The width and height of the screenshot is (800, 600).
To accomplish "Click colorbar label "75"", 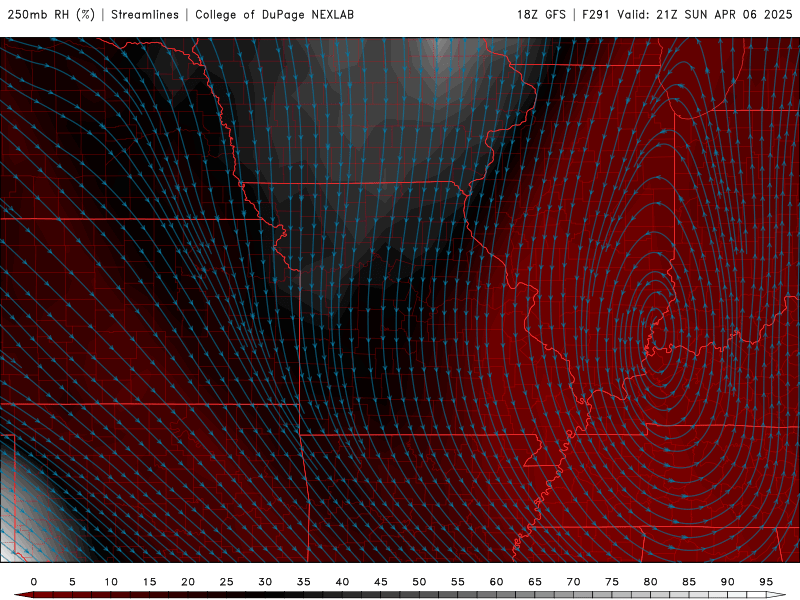I will point(612,582).
